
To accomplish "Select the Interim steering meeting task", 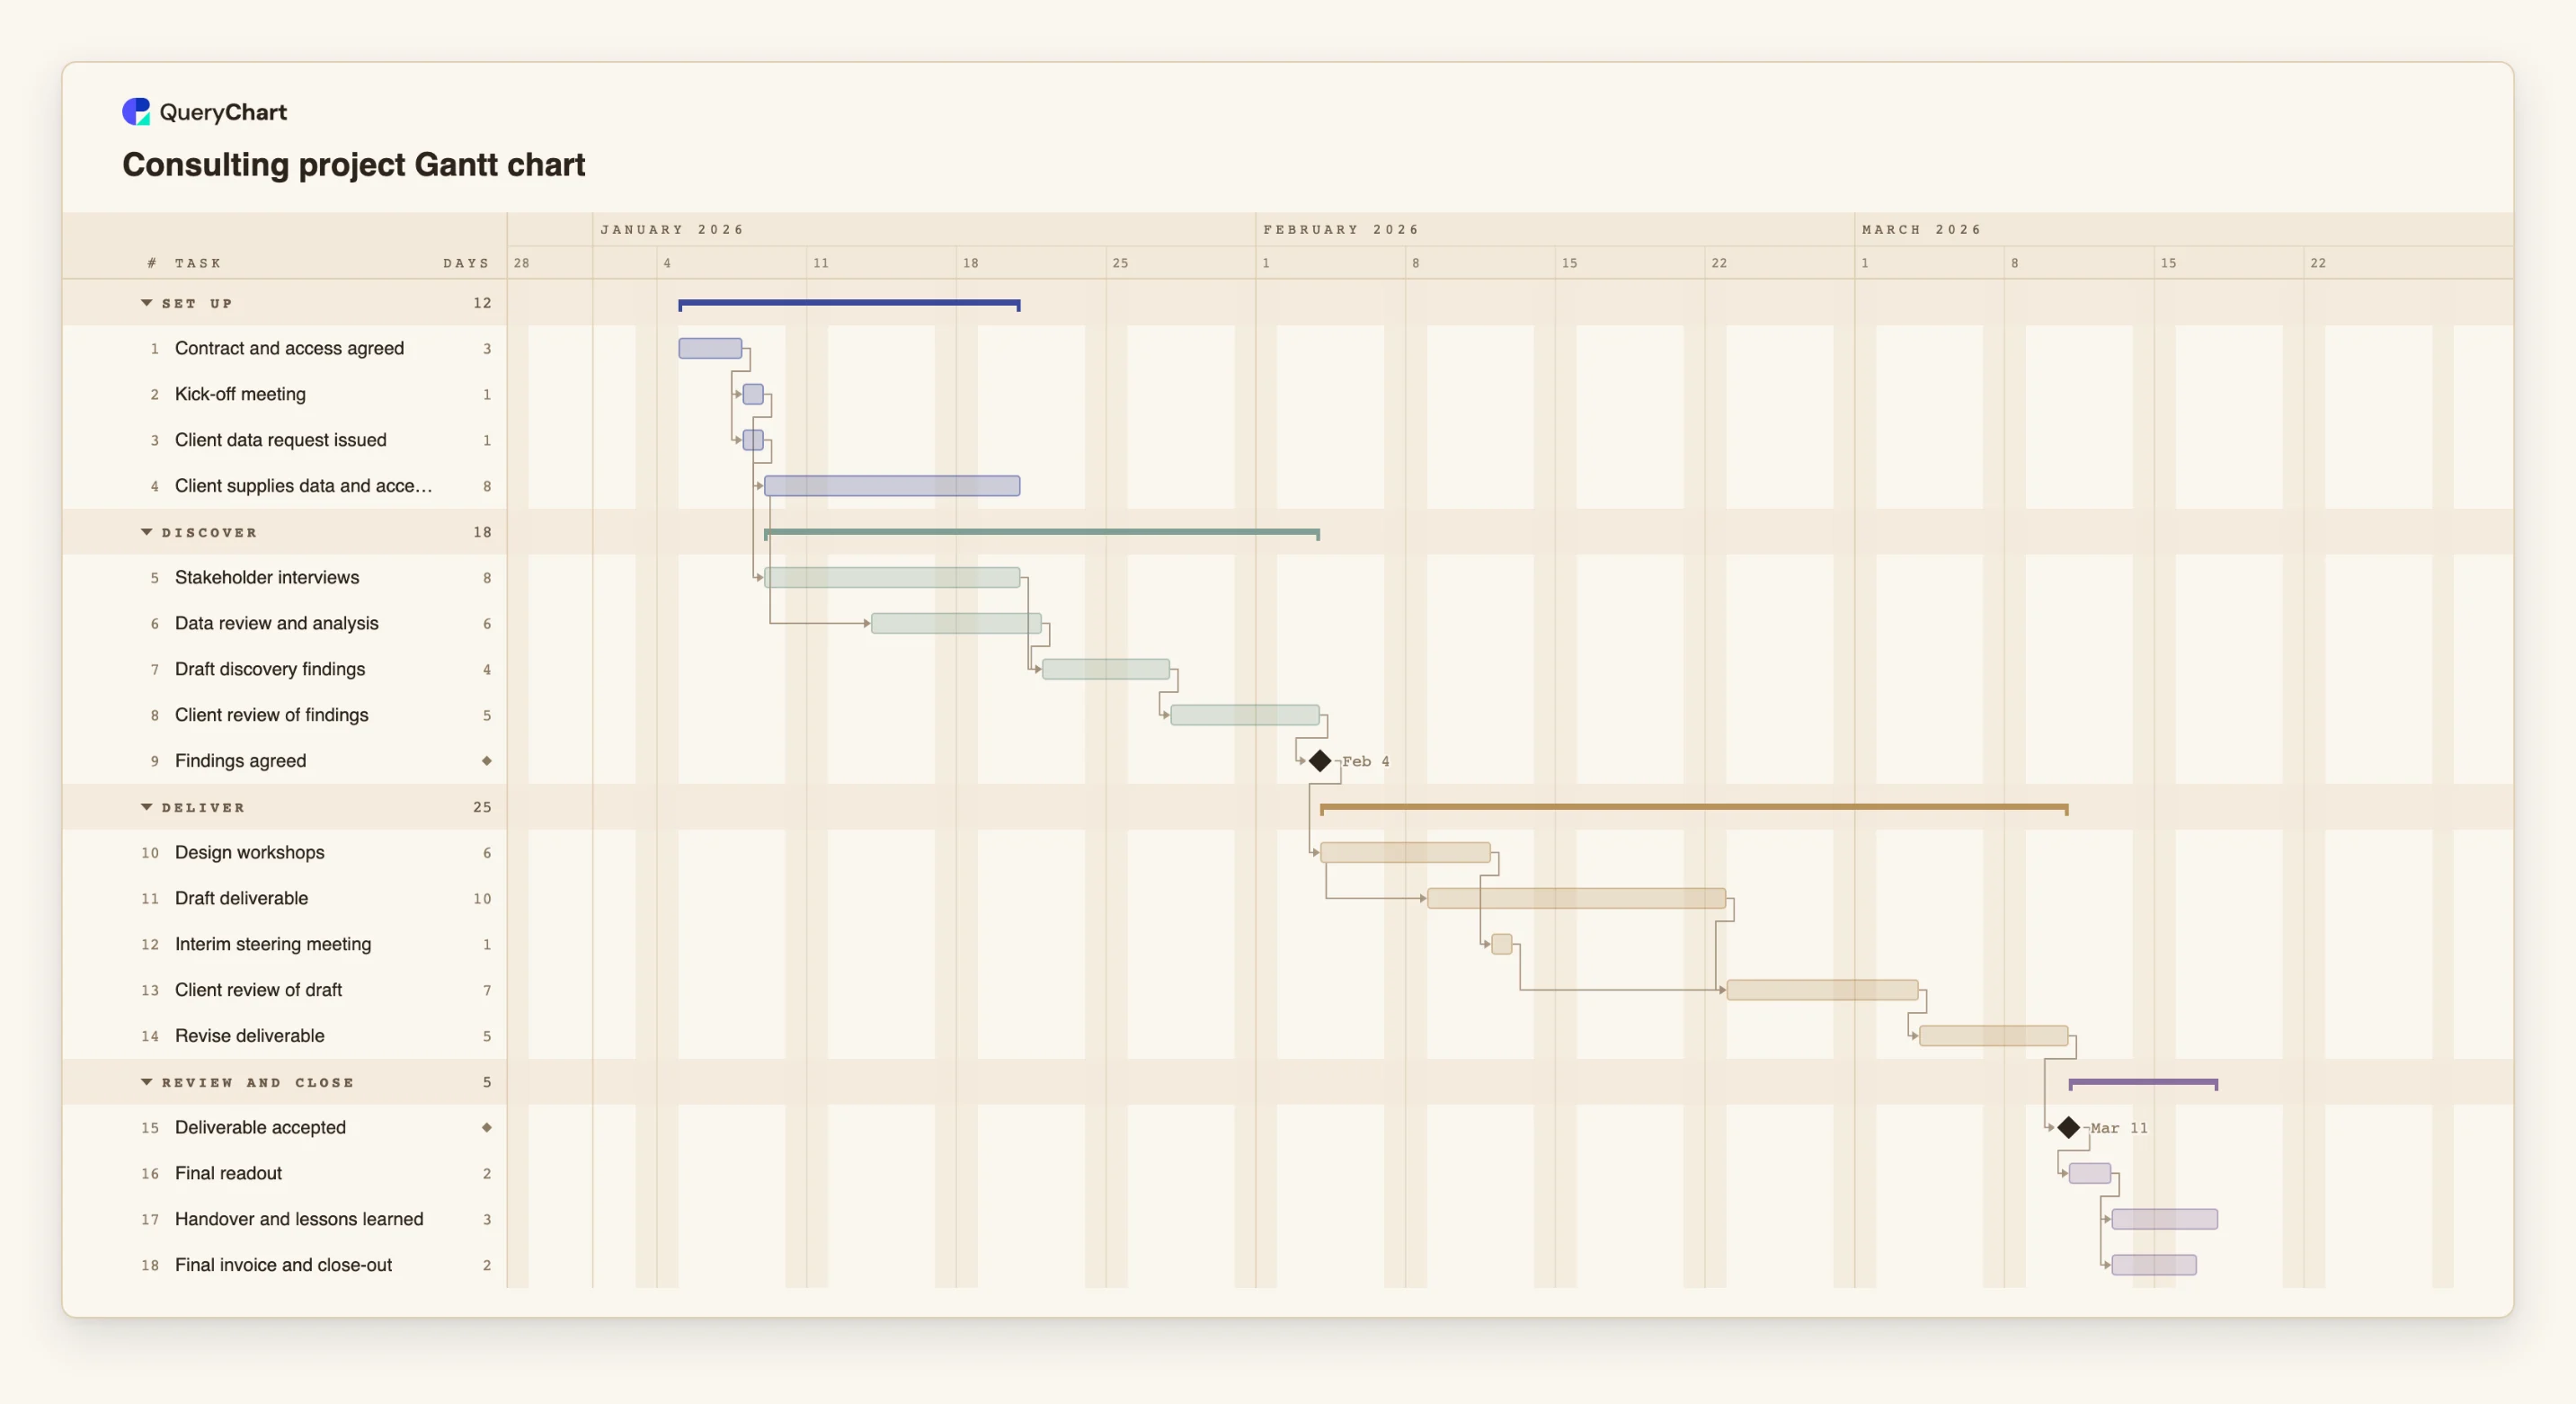I will [273, 944].
